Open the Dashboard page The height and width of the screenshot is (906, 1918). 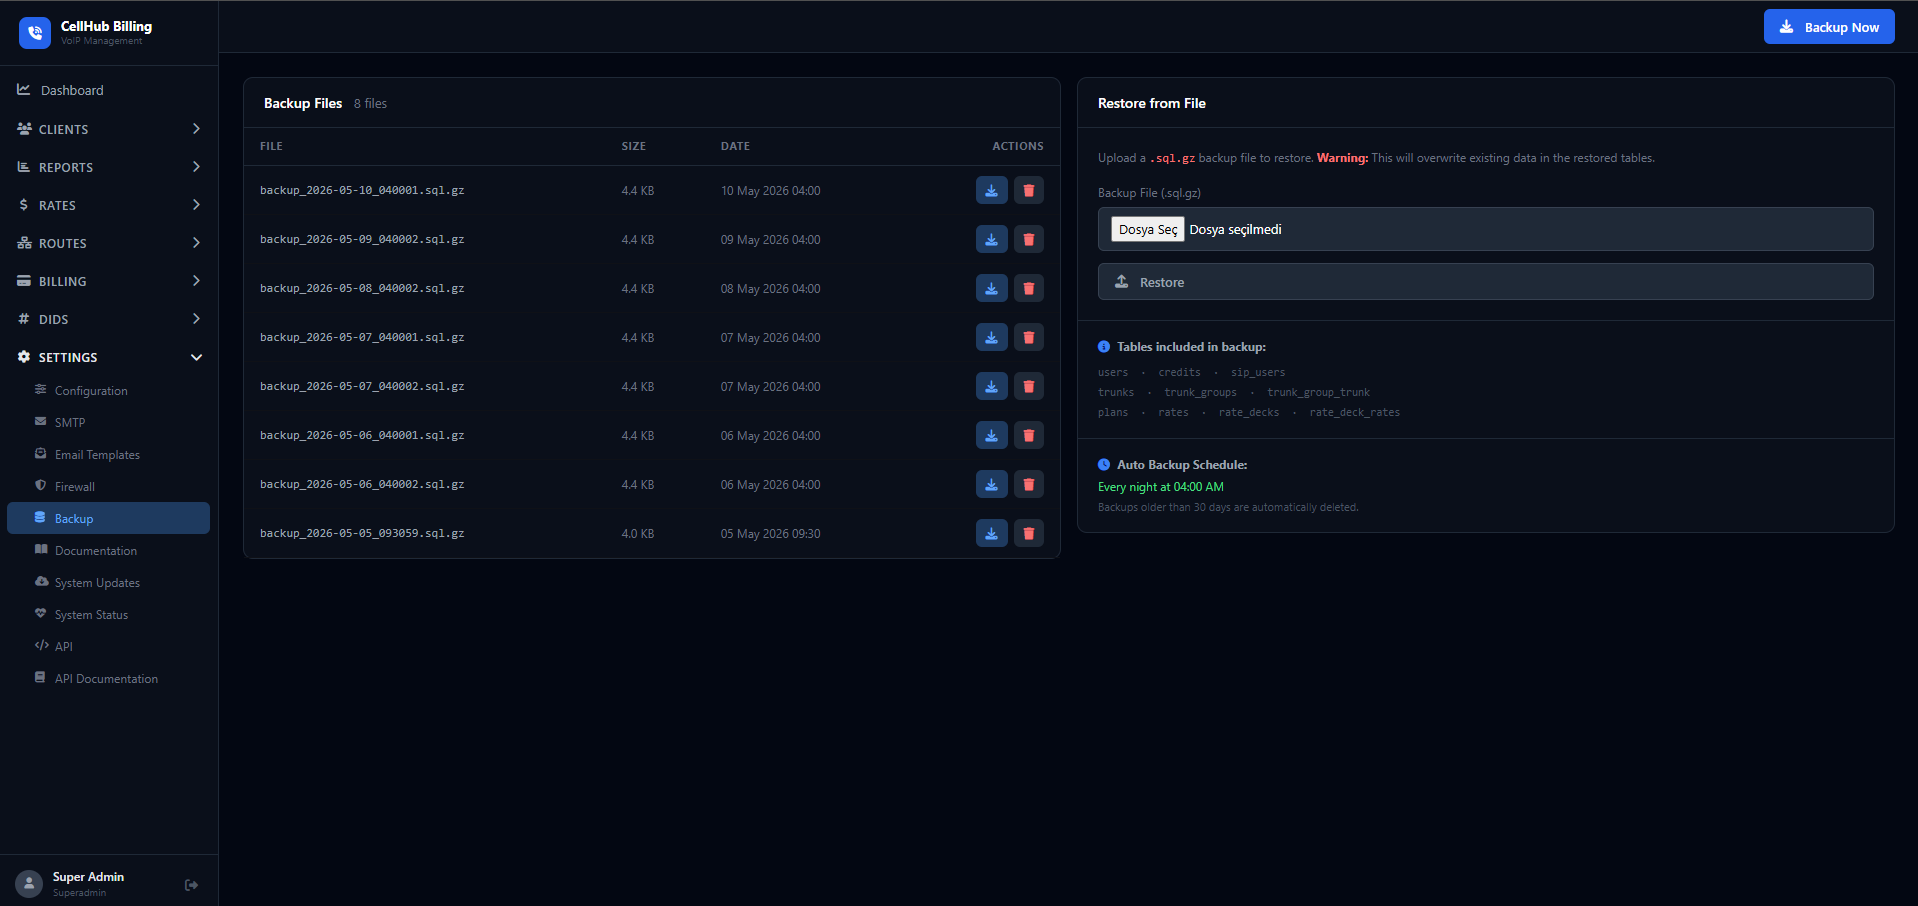pyautogui.click(x=108, y=90)
